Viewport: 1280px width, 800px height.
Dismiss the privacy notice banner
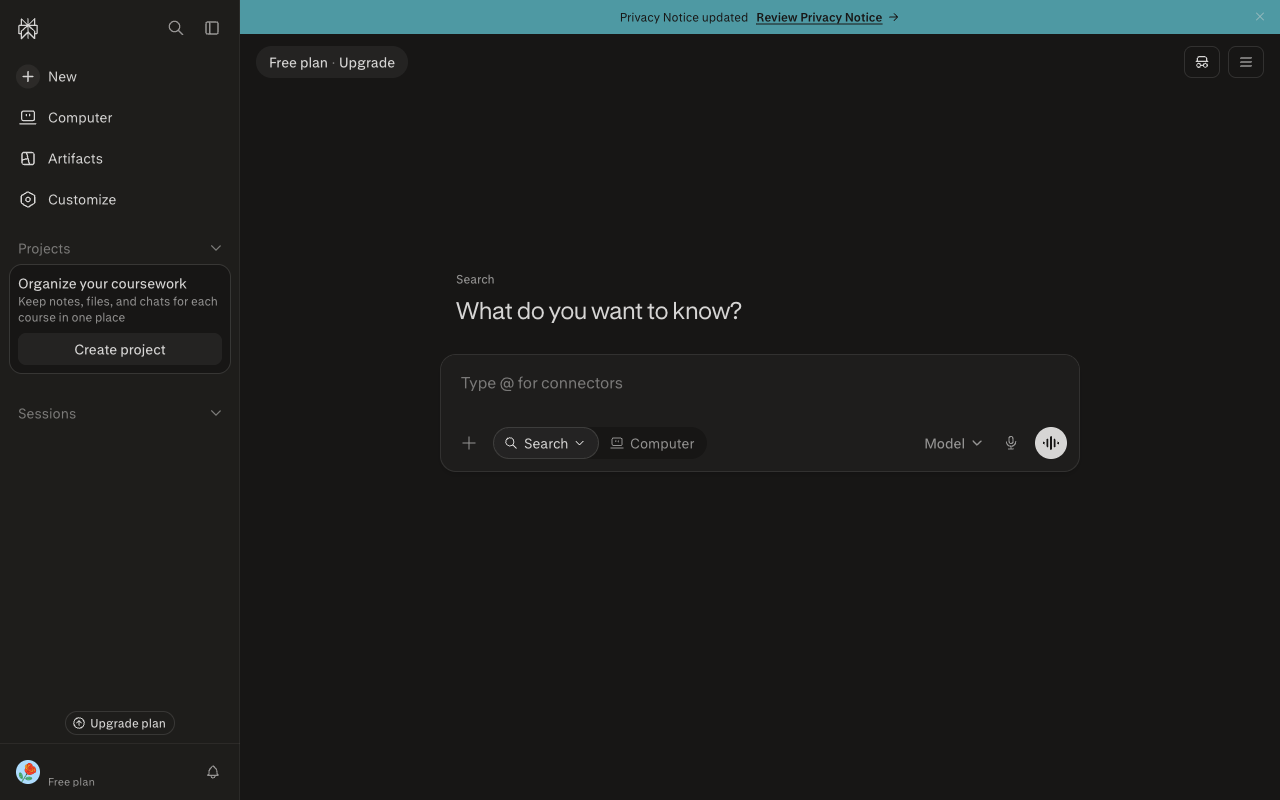pos(1260,17)
